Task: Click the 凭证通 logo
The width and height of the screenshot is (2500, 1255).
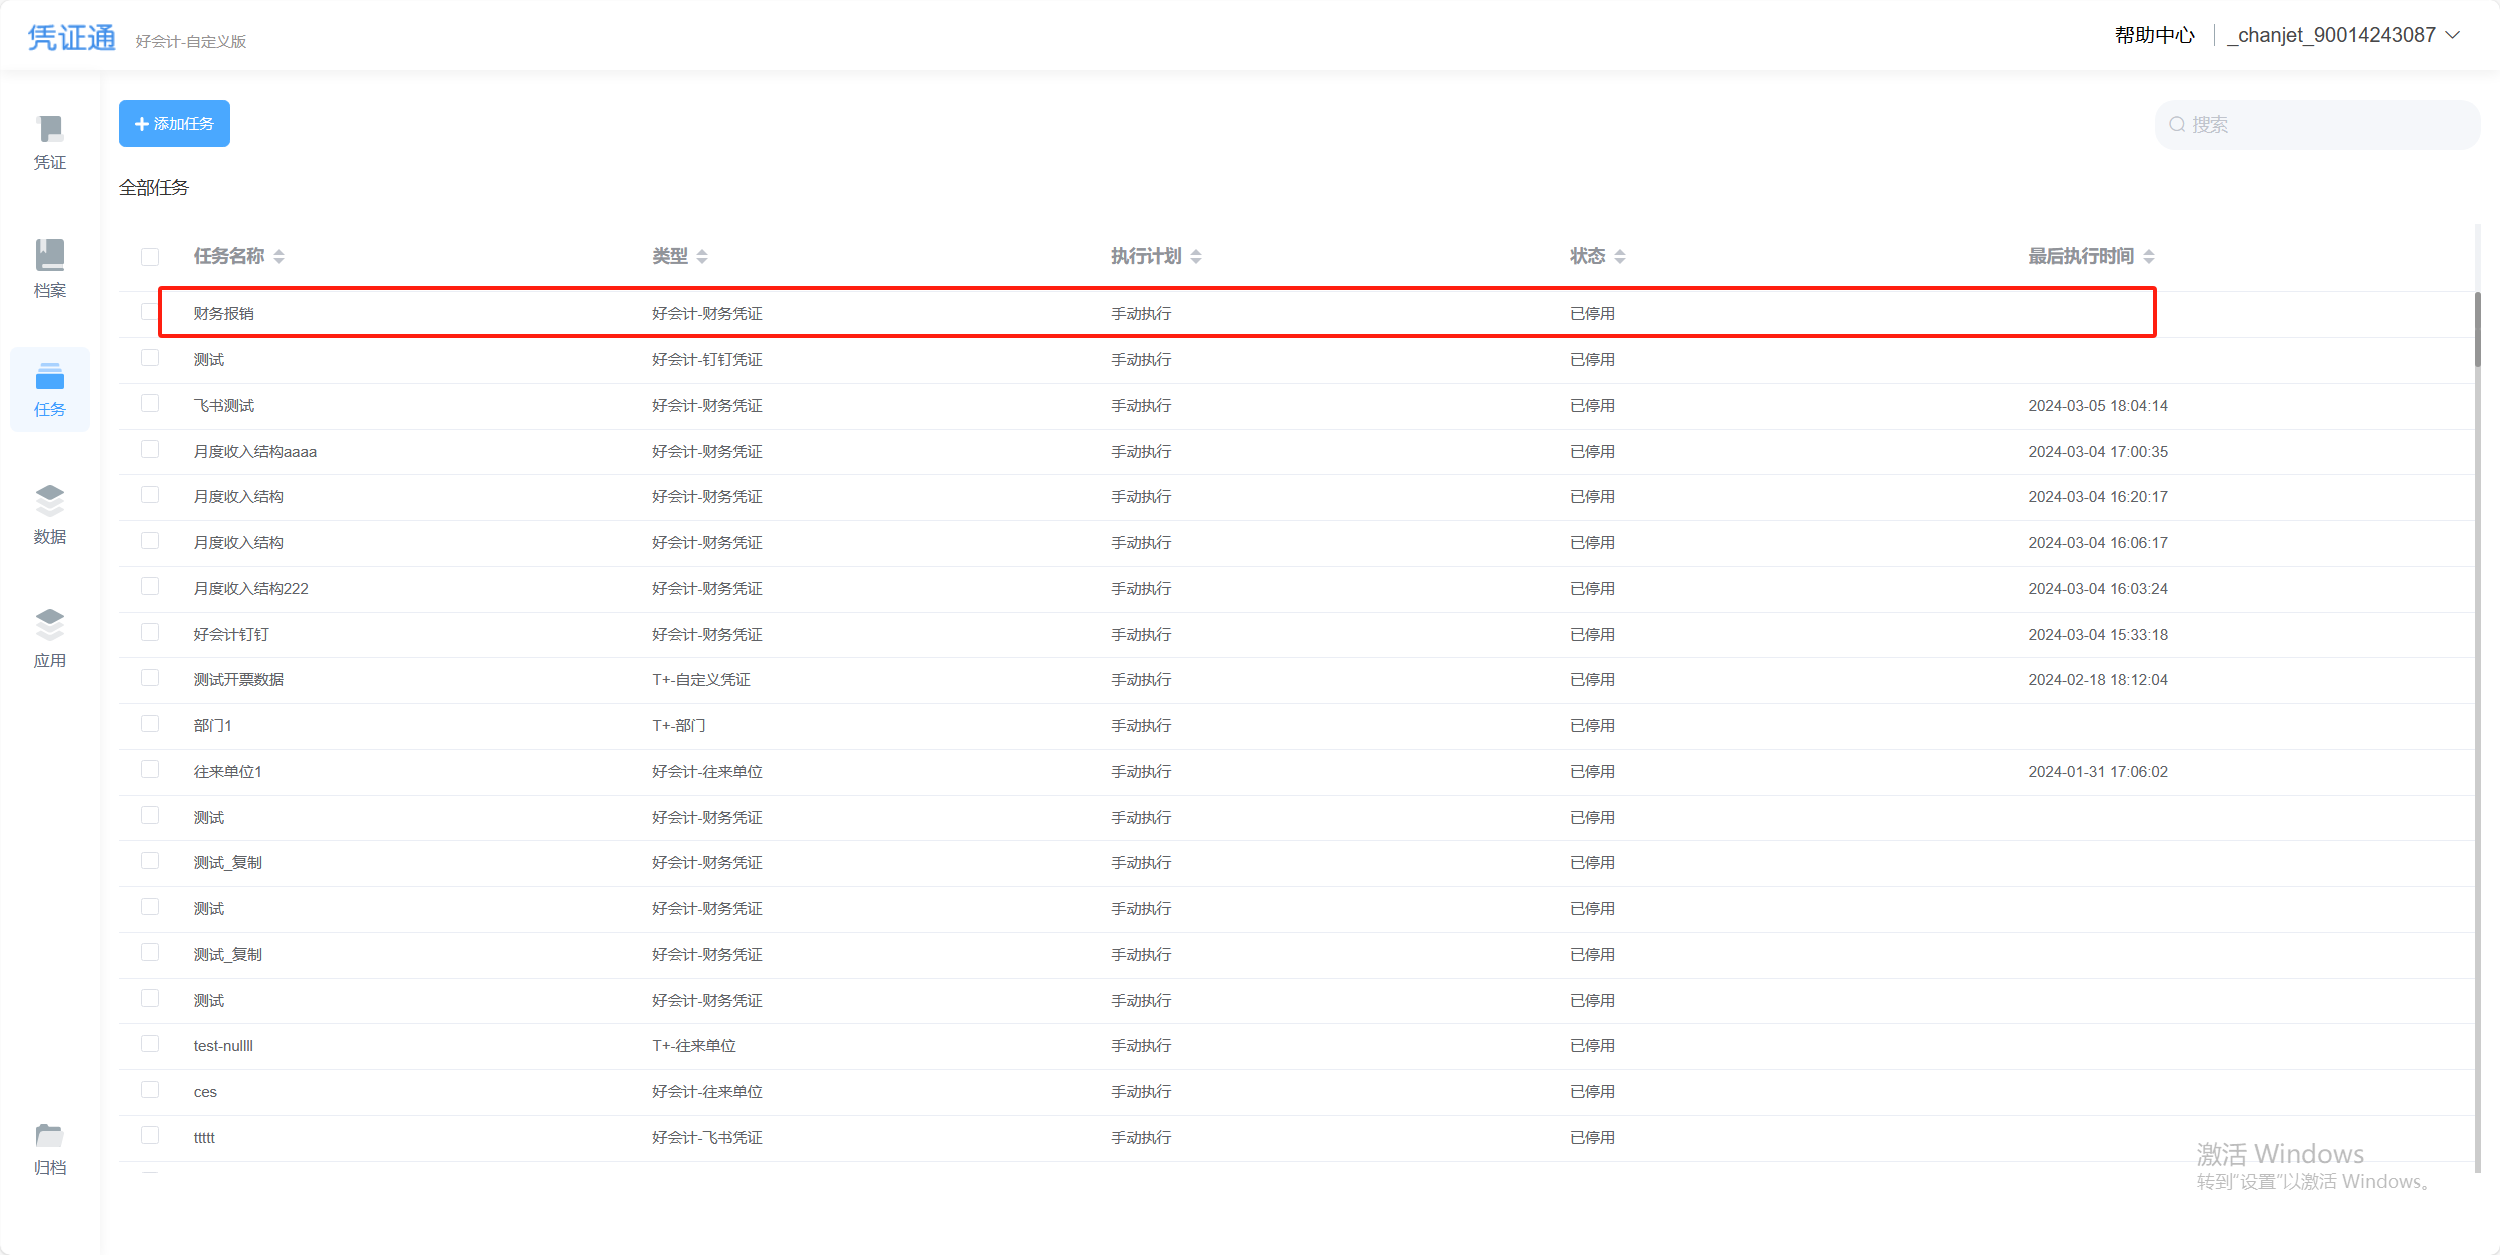Action: (71, 38)
